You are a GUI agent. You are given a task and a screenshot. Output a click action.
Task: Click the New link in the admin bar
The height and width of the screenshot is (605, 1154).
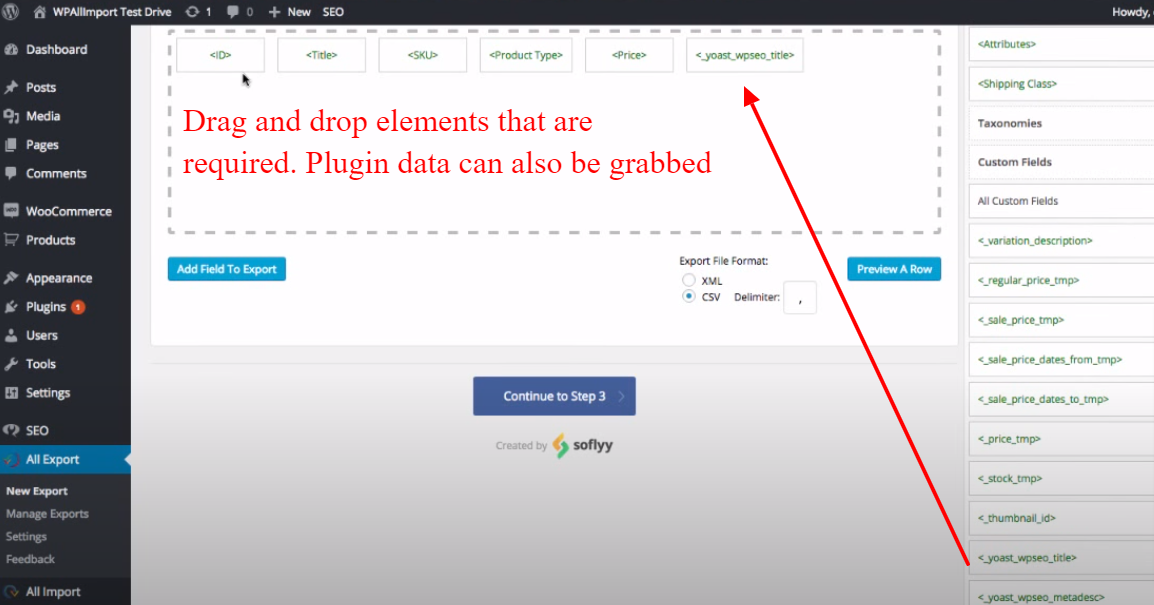click(299, 12)
